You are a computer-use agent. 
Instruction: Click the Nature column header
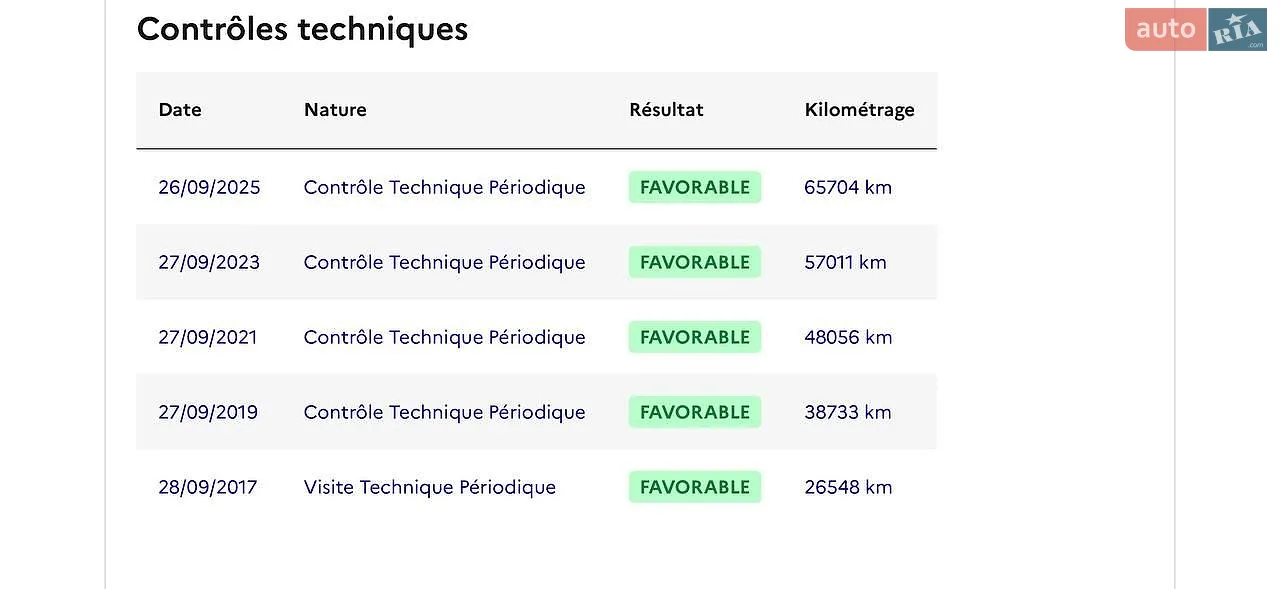coord(335,110)
